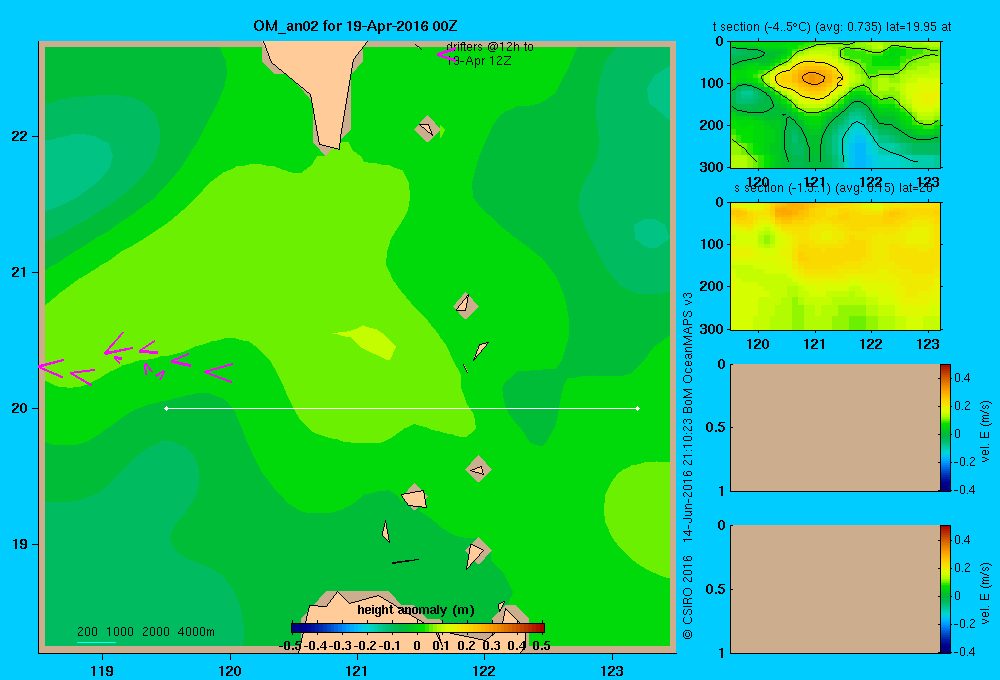
Task: Click the 'height anomaly (m)' colorbar title
Action: (416, 610)
